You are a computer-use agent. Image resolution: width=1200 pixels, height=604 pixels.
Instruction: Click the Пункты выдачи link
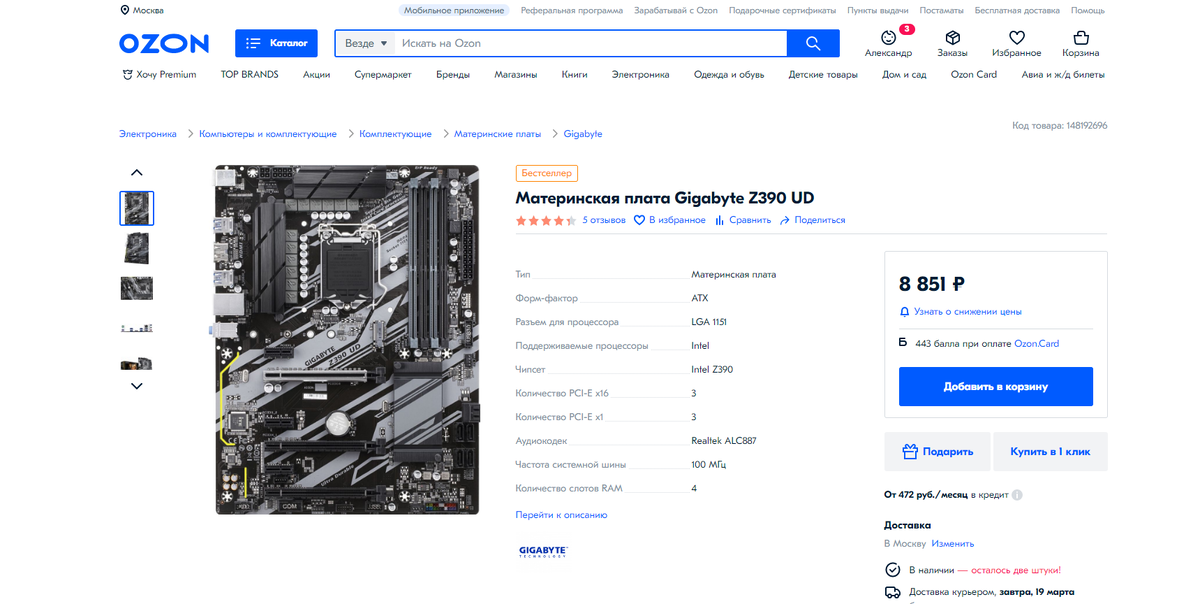click(878, 10)
